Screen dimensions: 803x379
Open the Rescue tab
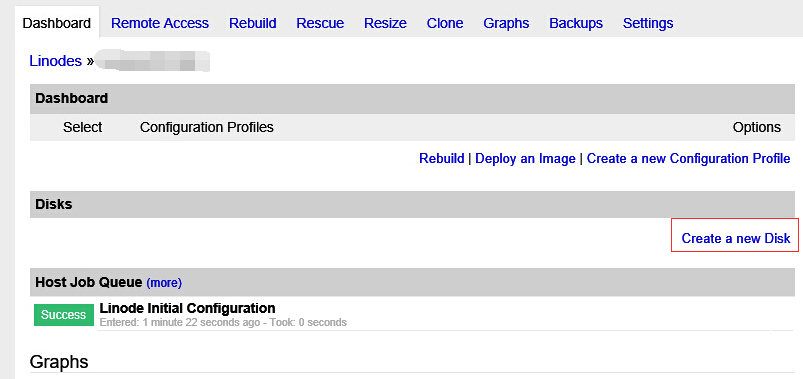[x=320, y=24]
